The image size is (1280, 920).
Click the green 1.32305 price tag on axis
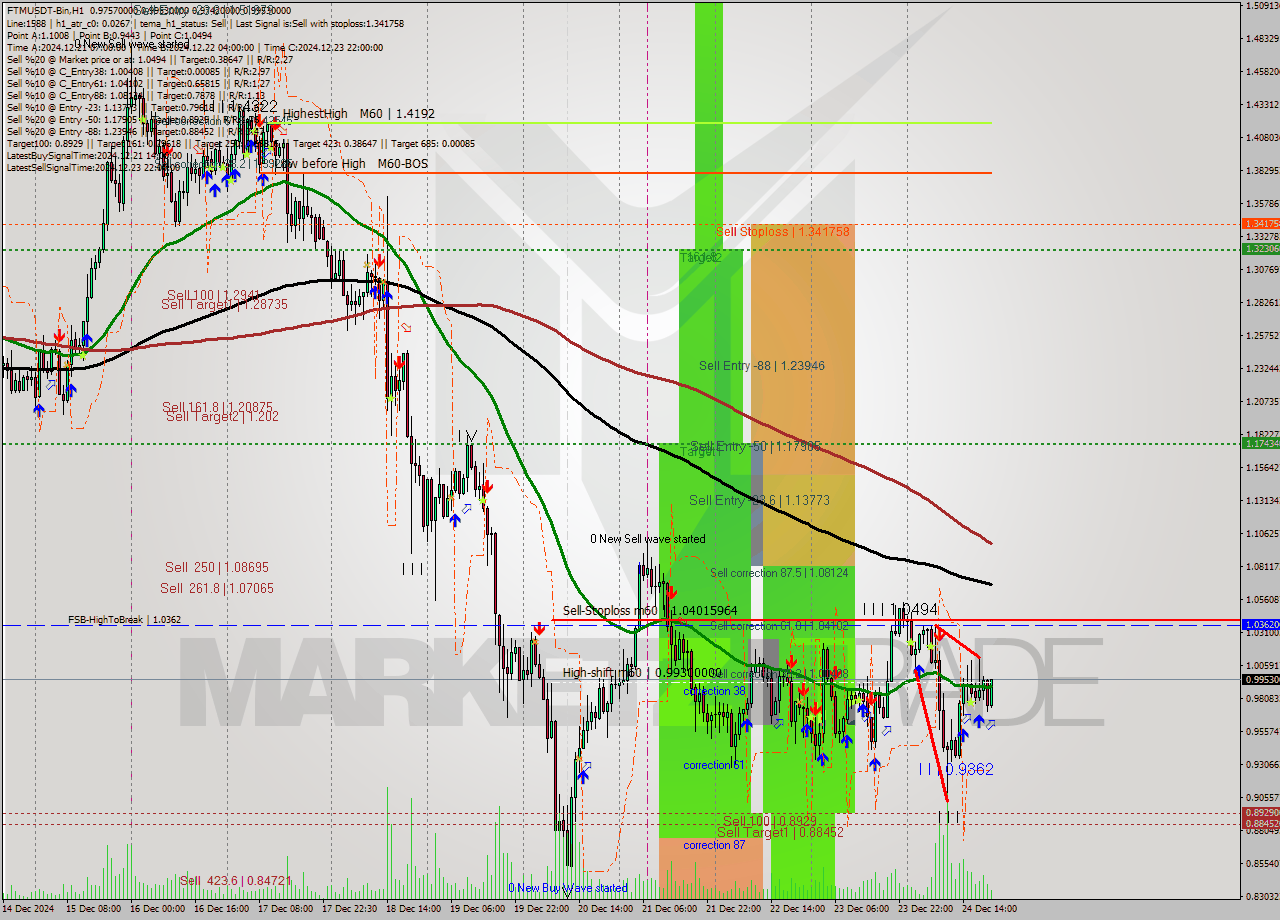[1260, 248]
